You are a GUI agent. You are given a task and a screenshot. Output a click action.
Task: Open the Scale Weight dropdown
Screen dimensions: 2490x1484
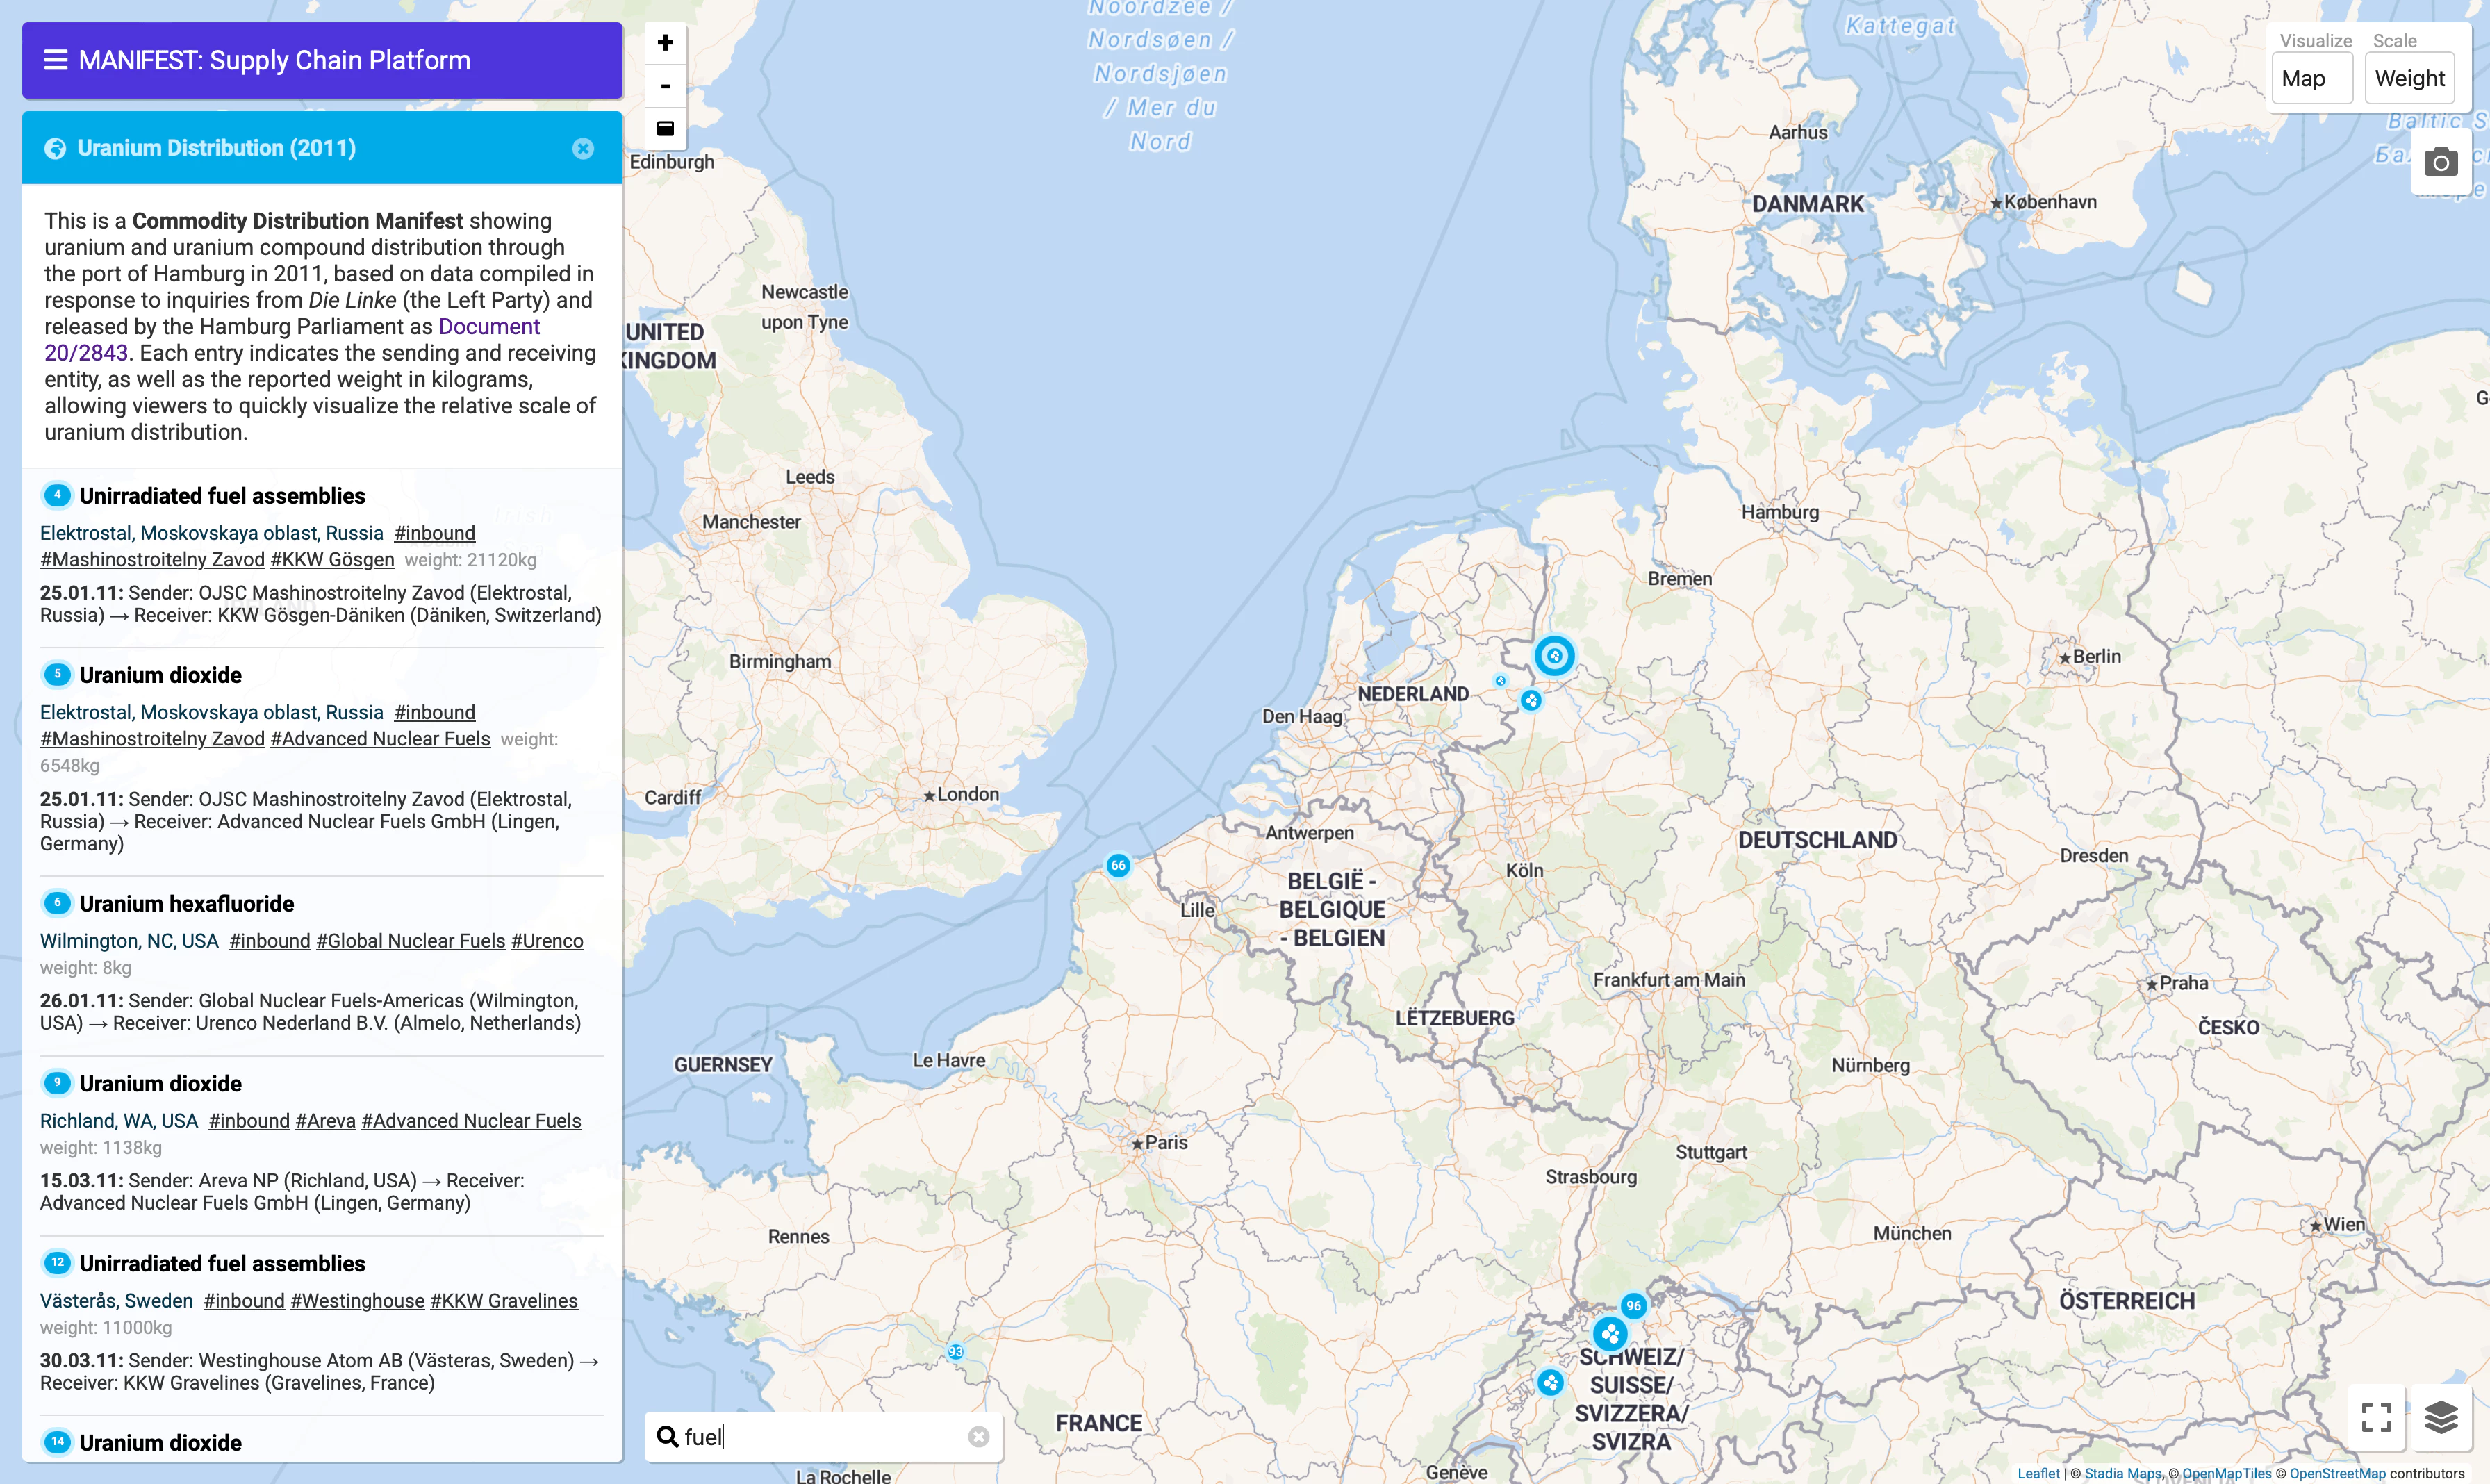(x=2409, y=78)
